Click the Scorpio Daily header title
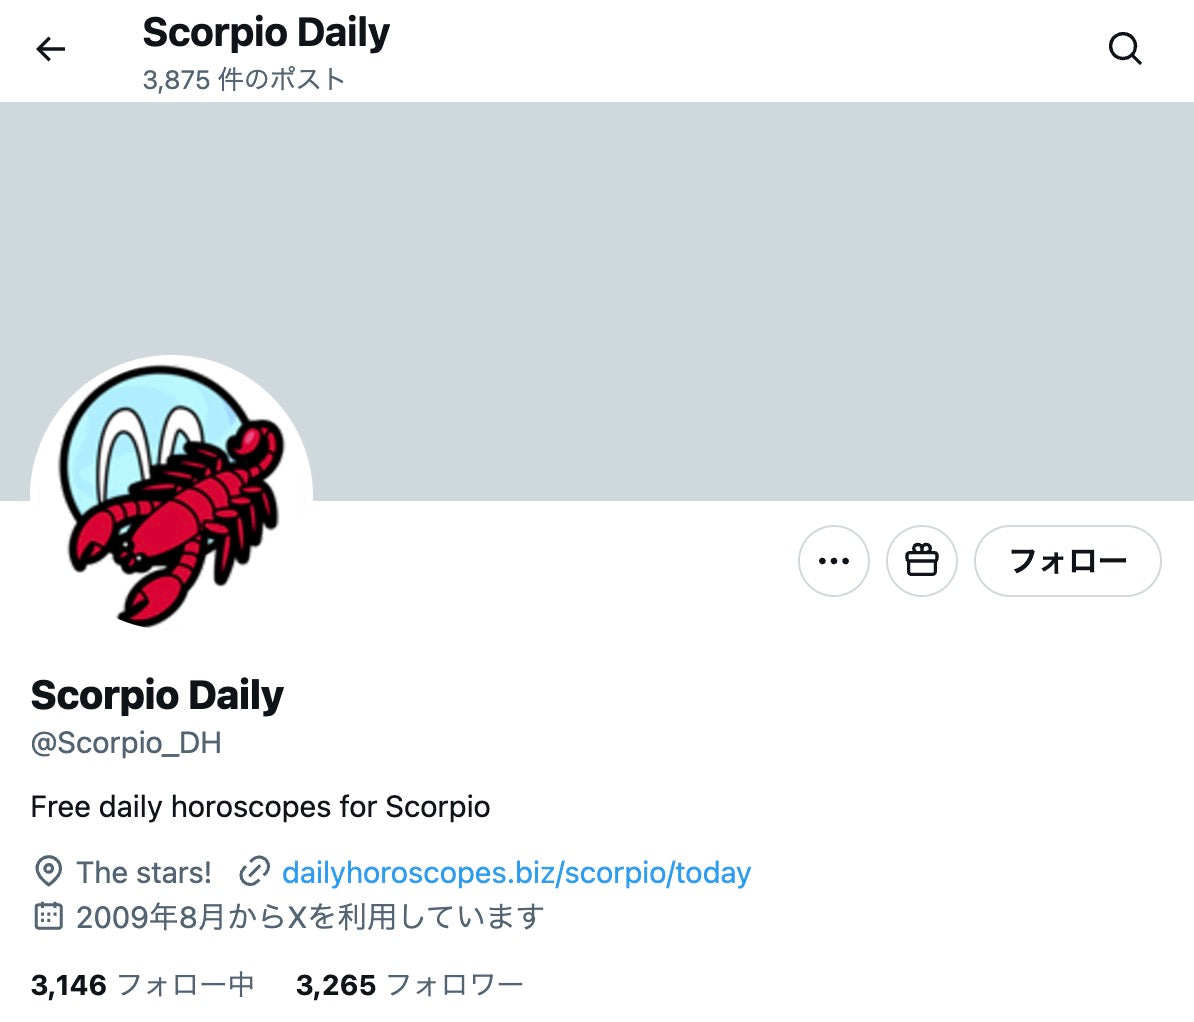Viewport: 1194px width, 1022px height. 266,34
